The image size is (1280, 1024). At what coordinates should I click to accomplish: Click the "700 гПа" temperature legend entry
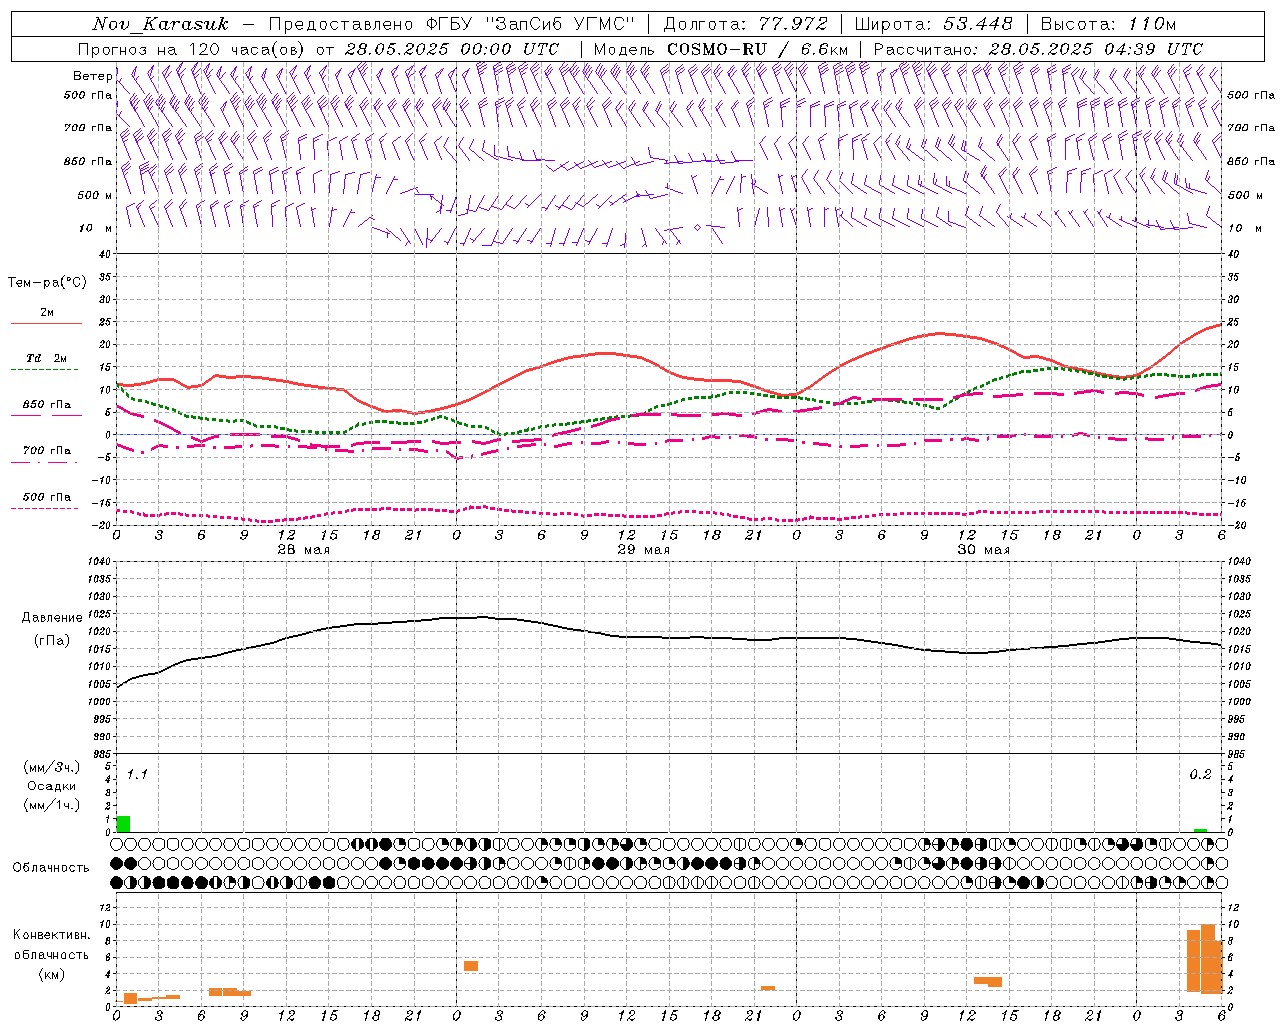click(47, 451)
